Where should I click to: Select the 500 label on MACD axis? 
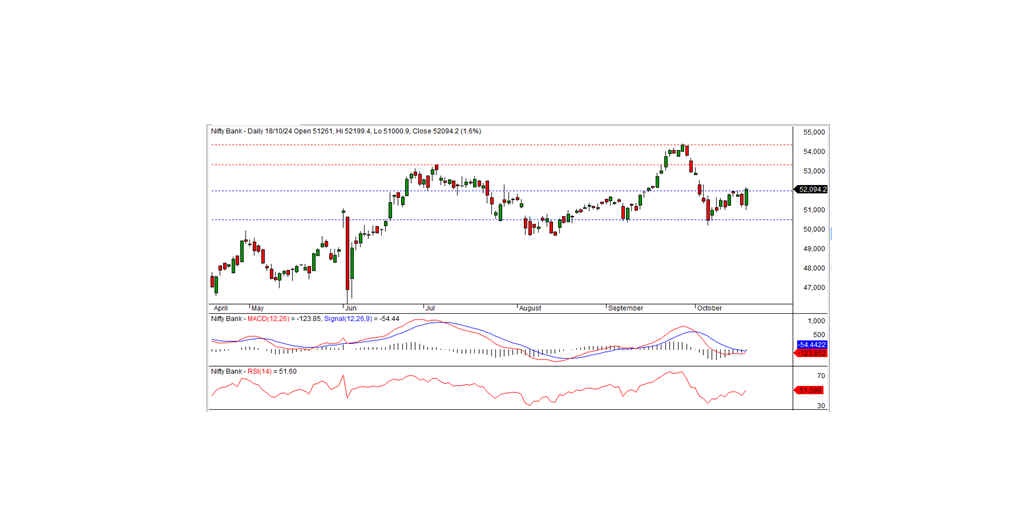[818, 334]
